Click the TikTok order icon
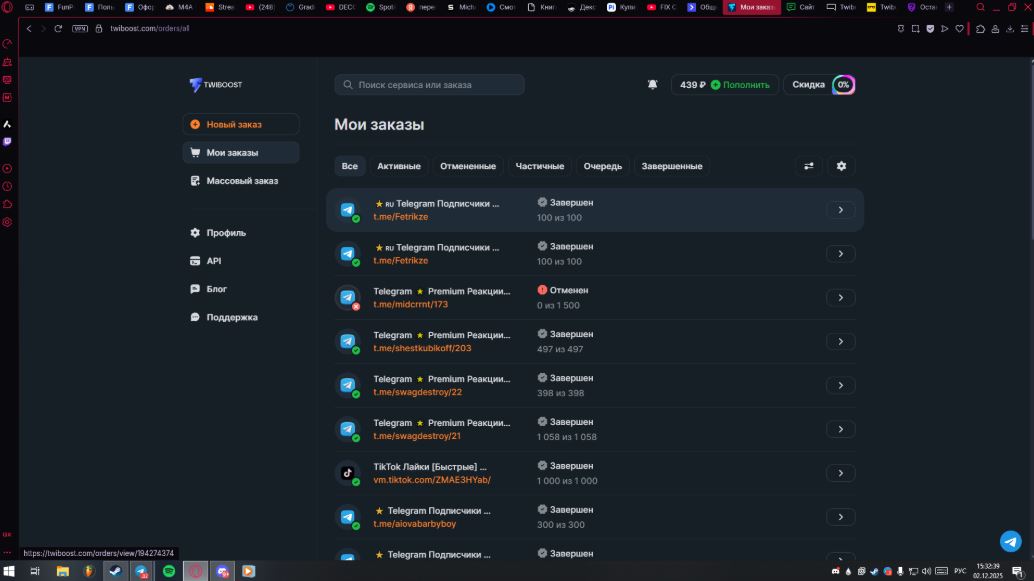Image resolution: width=1034 pixels, height=581 pixels. point(348,473)
